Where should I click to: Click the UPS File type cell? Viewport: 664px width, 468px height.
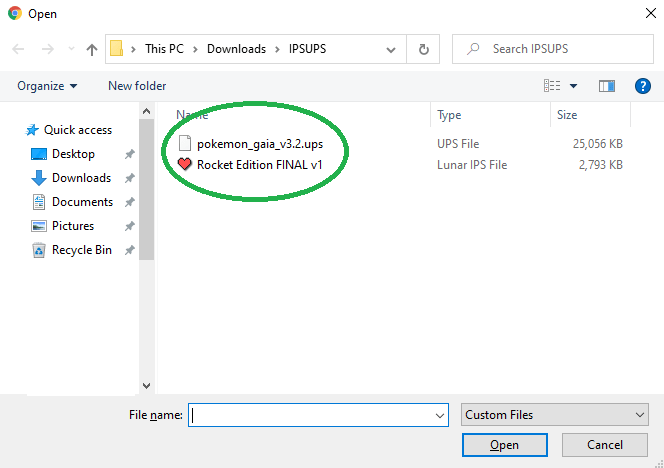[458, 144]
